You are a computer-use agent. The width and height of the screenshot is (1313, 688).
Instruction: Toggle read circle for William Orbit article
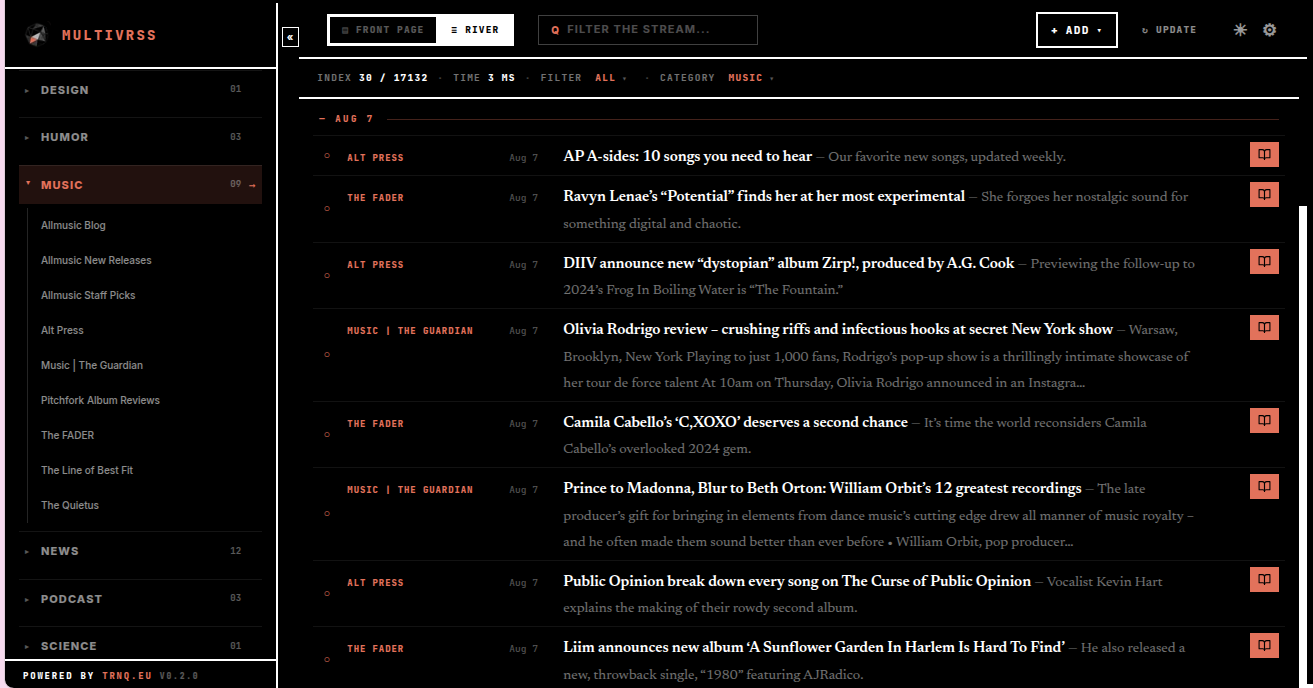click(x=327, y=513)
